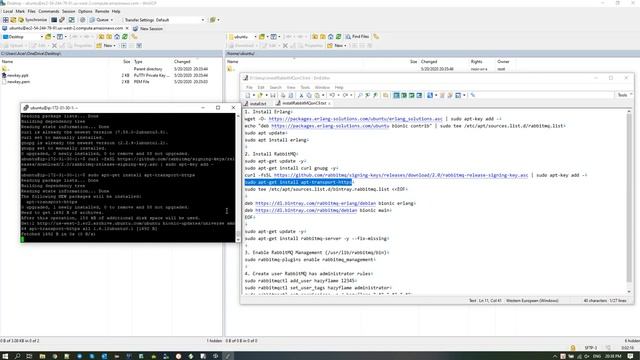Open File Explorer from the taskbar
The image size is (640, 360).
42,356
